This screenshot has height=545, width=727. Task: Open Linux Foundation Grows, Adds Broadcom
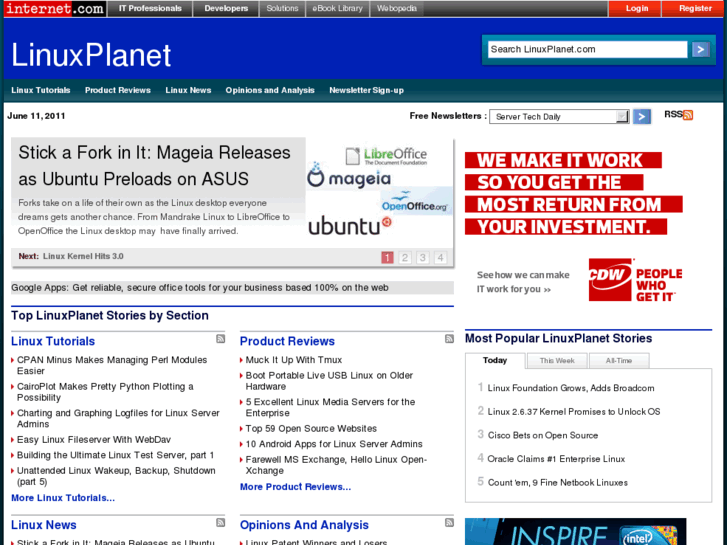571,388
